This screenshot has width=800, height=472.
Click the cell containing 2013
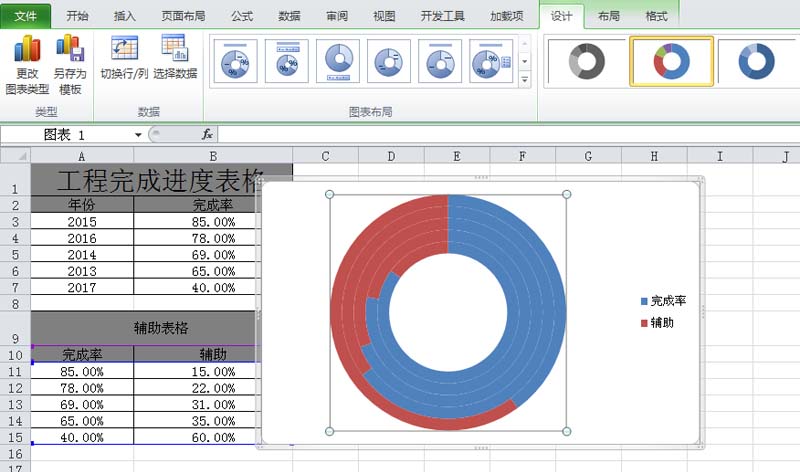tap(82, 270)
